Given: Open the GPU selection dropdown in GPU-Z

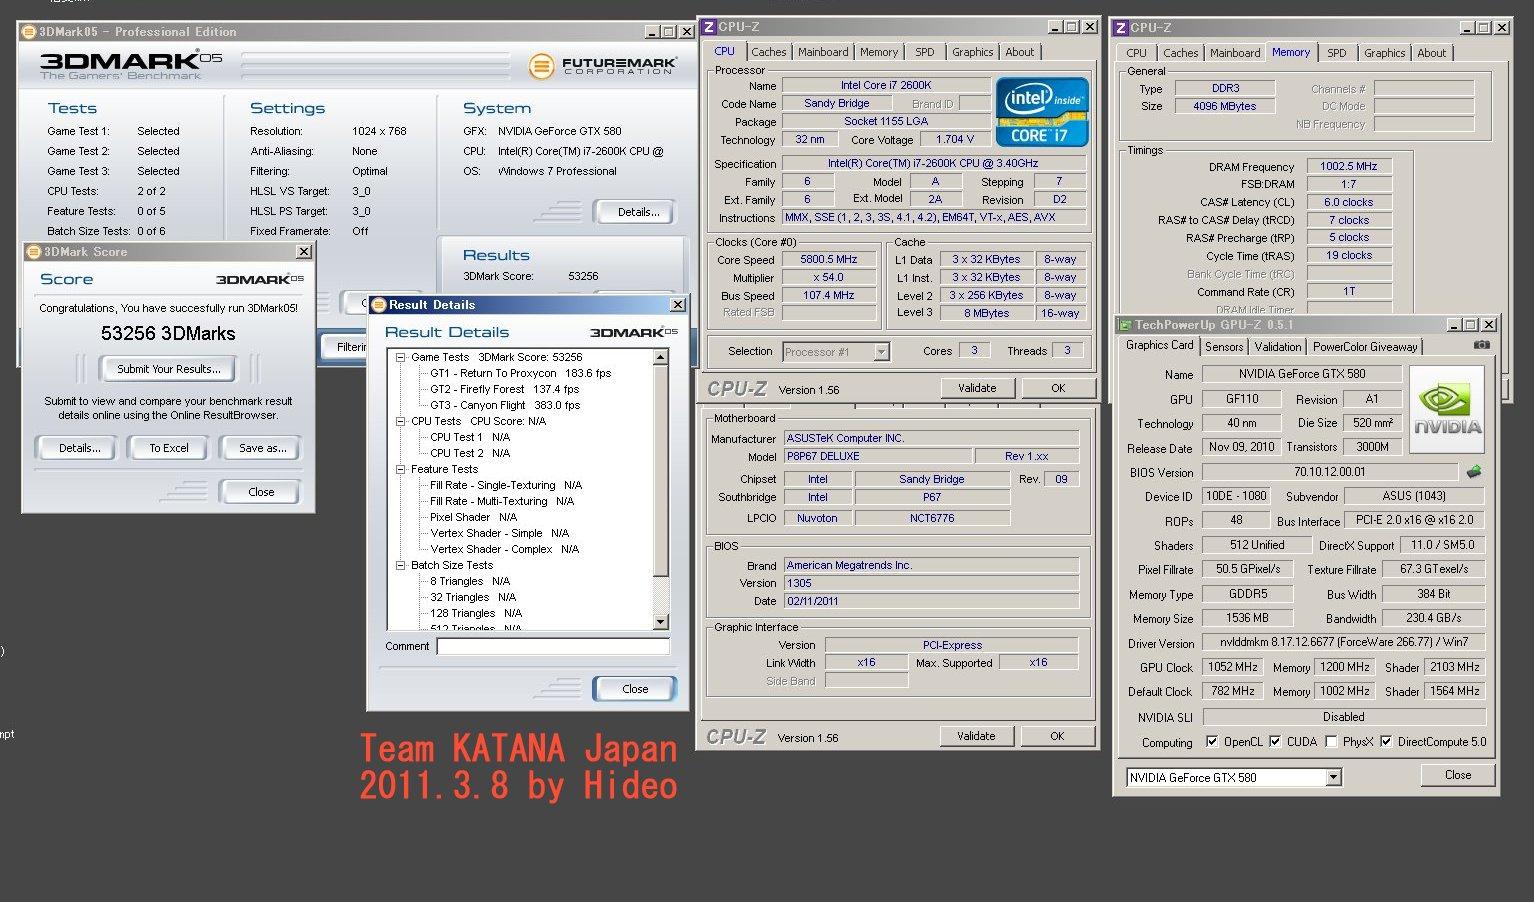Looking at the screenshot, I should (1333, 777).
